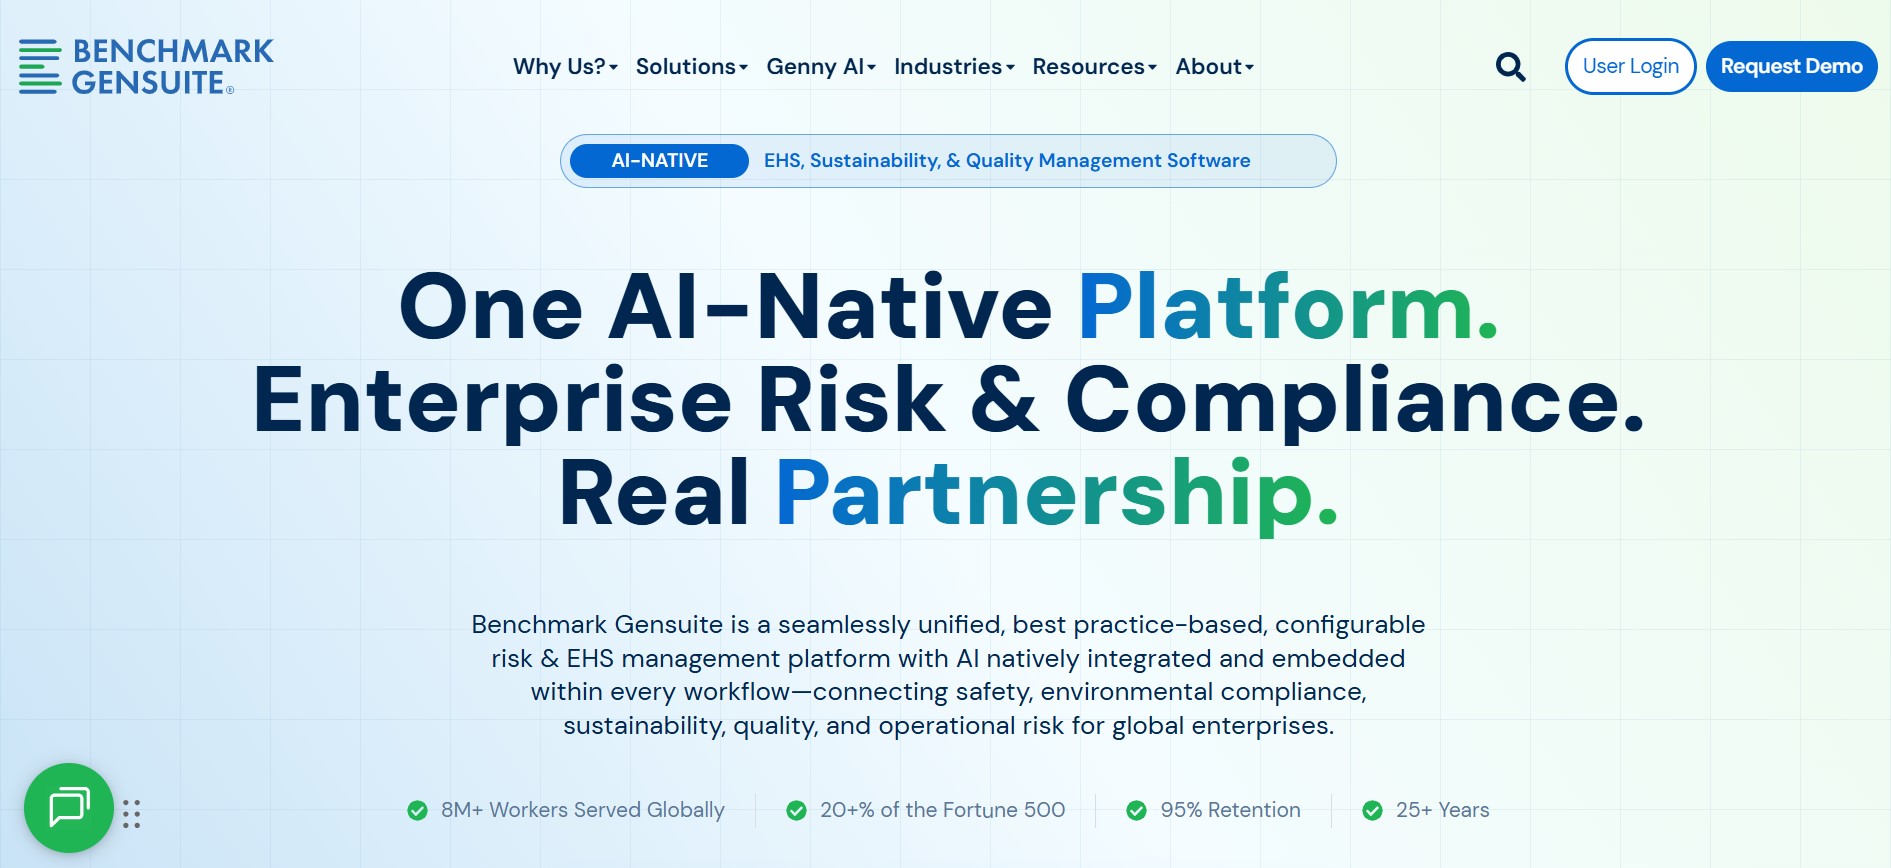Image resolution: width=1891 pixels, height=868 pixels.
Task: Click the Request Demo button
Action: (1791, 66)
